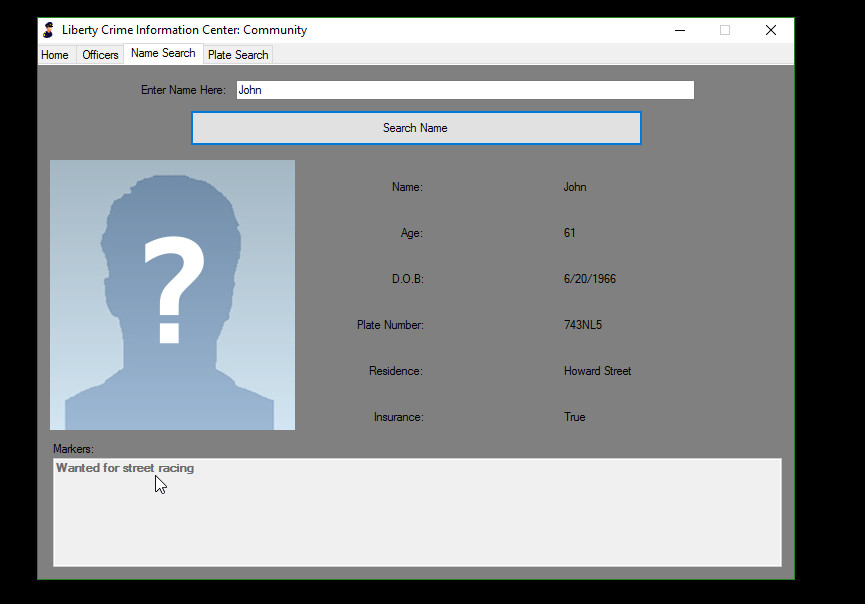Click the window title bar text

tap(184, 30)
